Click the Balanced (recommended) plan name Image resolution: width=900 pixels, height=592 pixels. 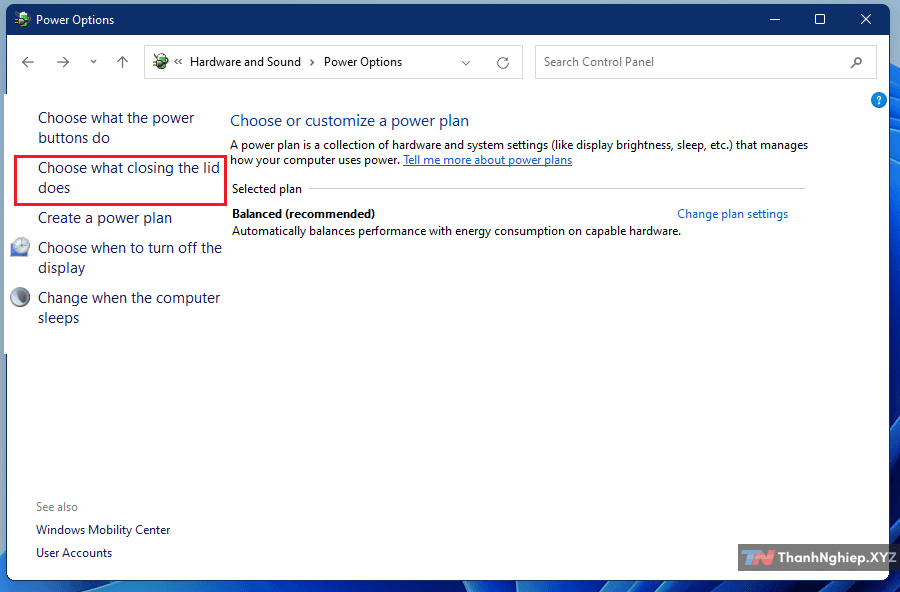click(x=304, y=214)
